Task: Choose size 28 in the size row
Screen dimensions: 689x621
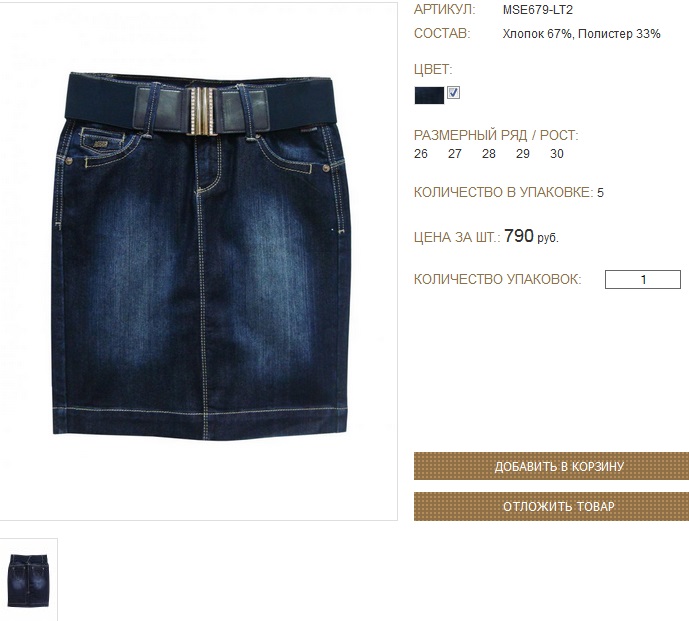Action: point(488,154)
